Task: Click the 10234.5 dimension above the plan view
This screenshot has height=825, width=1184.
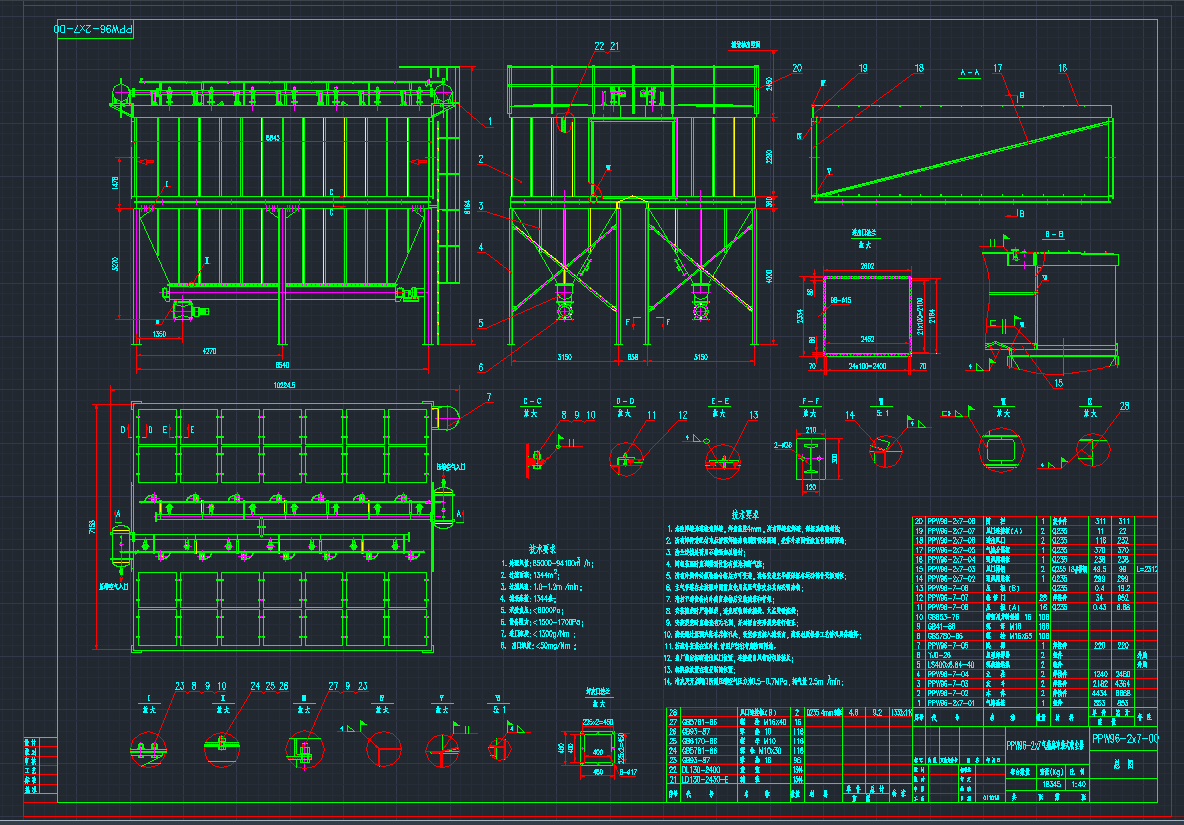Action: [x=285, y=385]
